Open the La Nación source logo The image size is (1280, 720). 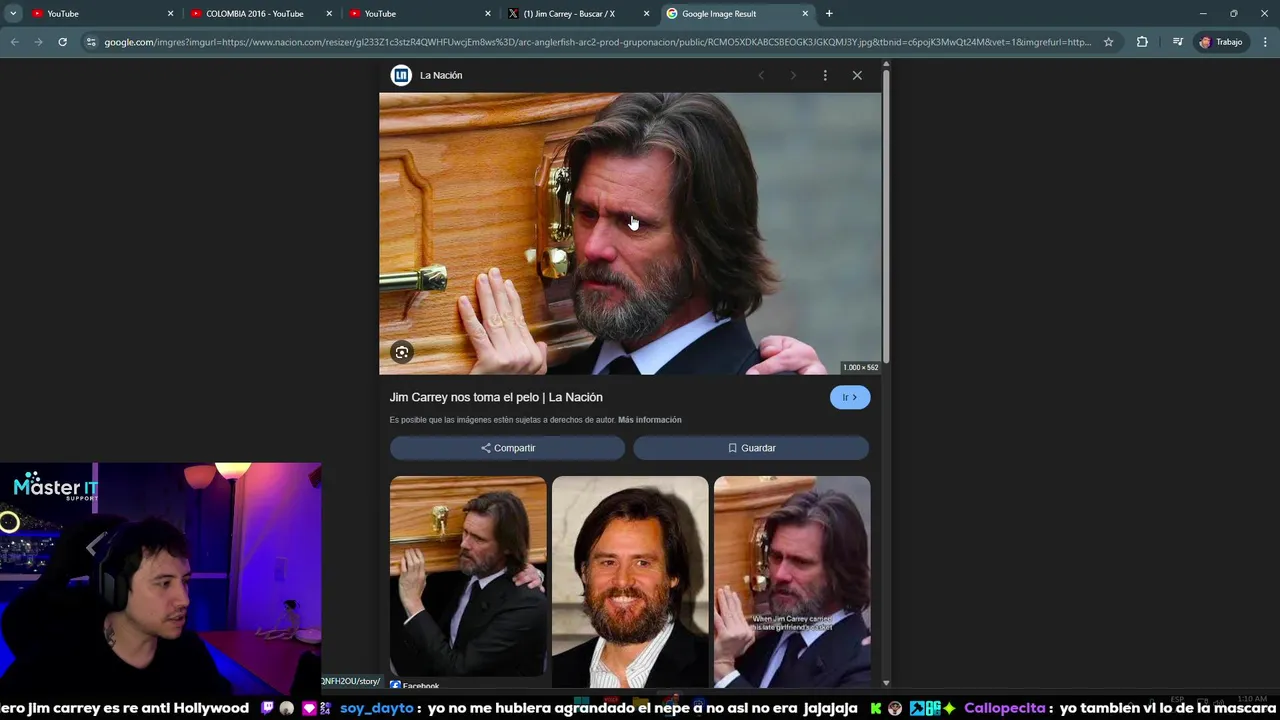click(x=401, y=75)
